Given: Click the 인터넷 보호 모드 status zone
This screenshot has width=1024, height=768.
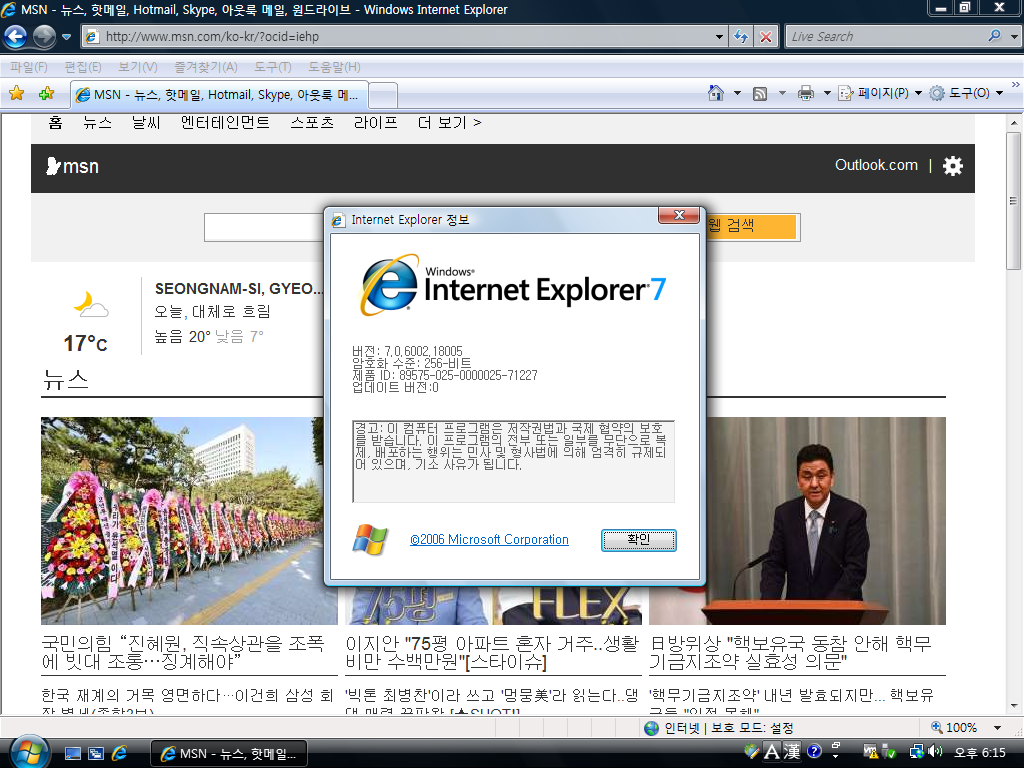Looking at the screenshot, I should pos(718,728).
